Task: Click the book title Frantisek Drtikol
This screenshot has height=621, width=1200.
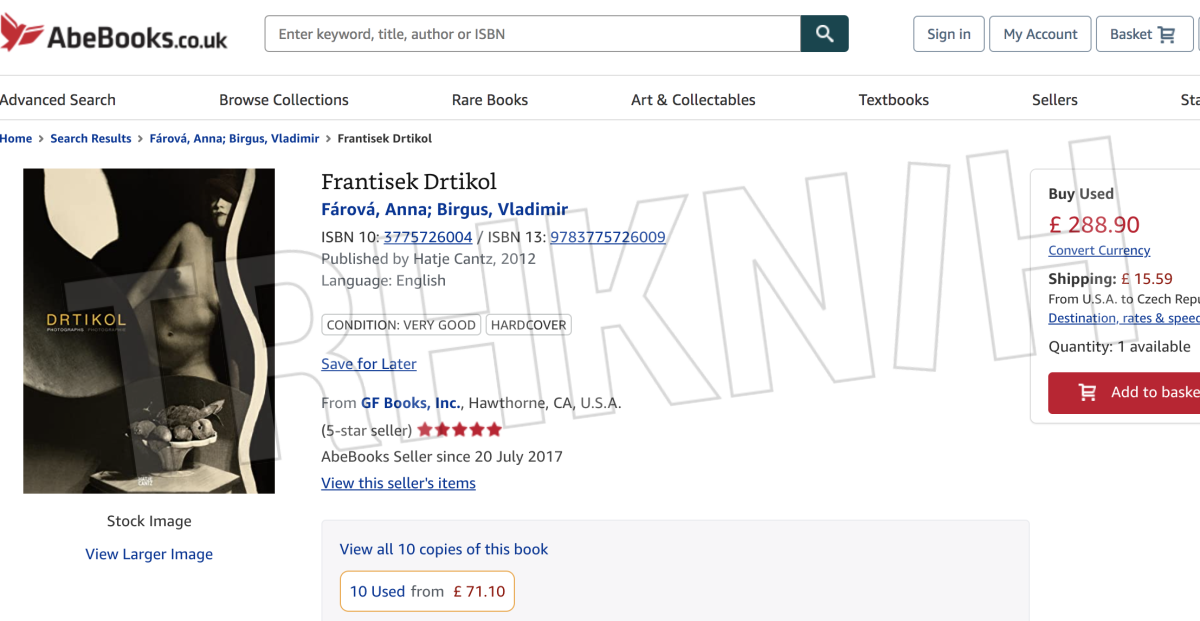Action: click(x=409, y=182)
